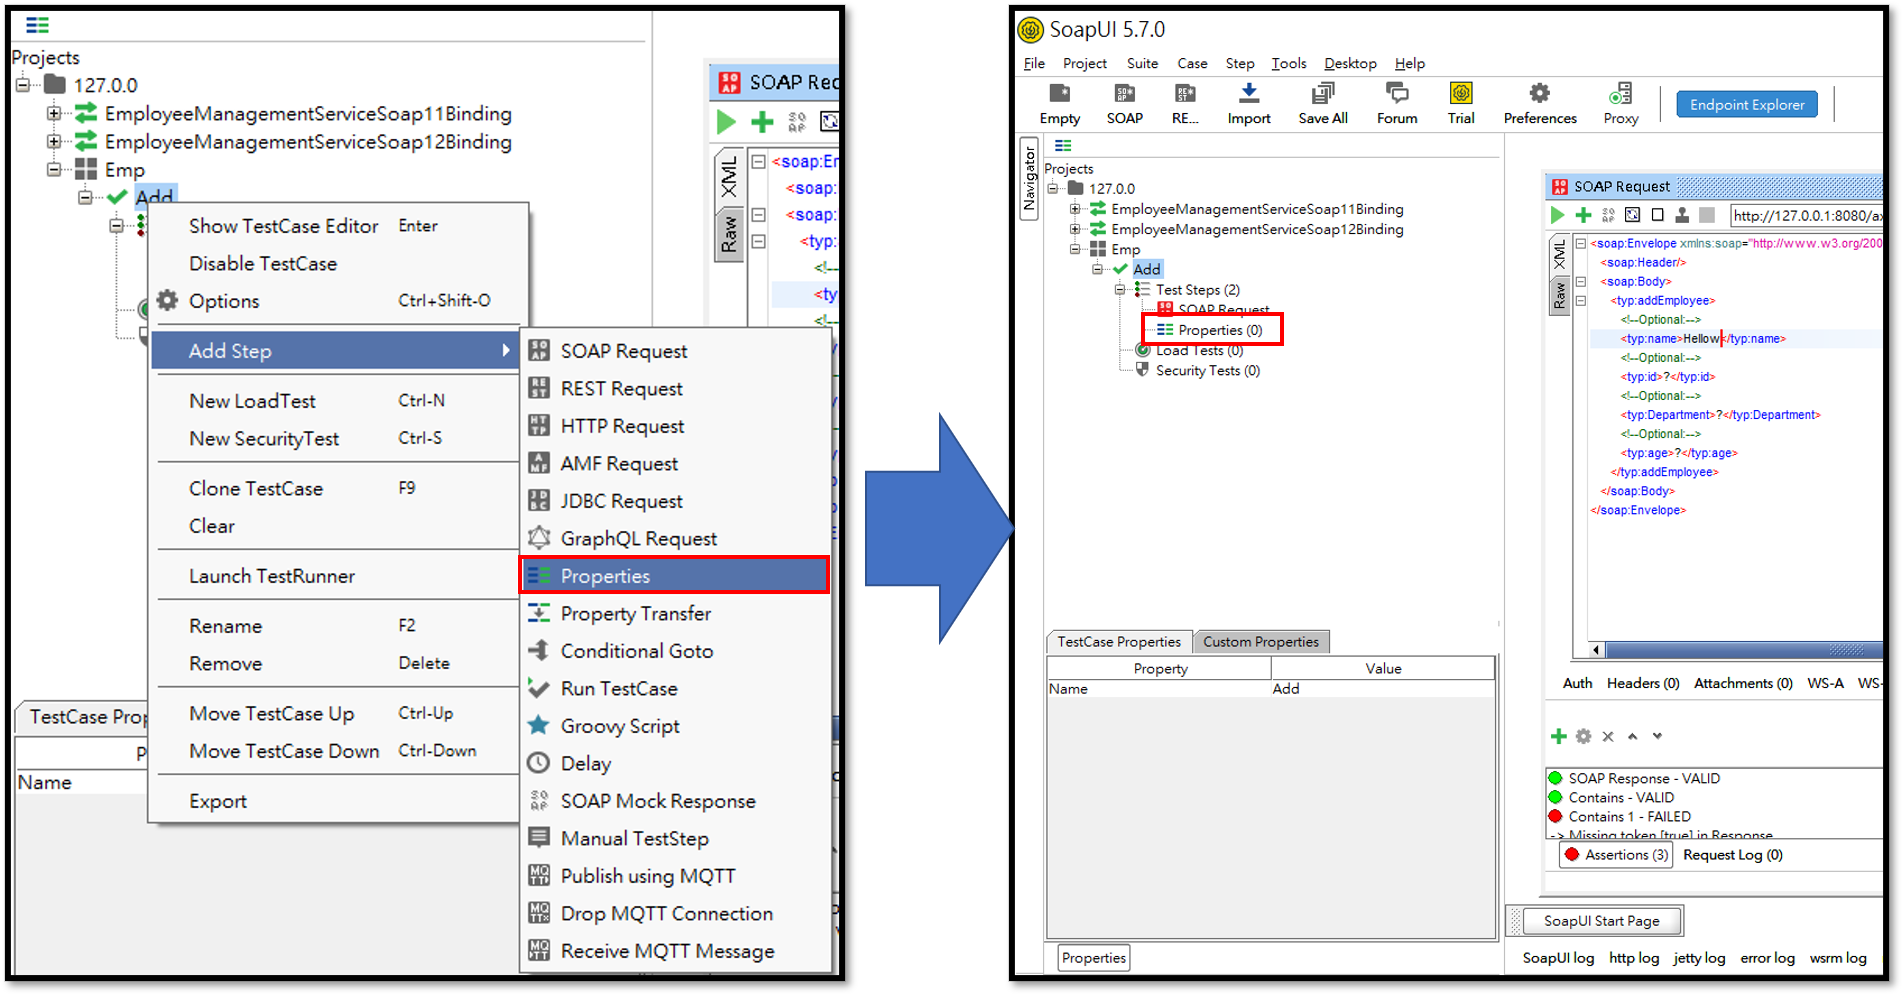Screen dimensions: 1902x994
Task: Click the Import toolbar icon
Action: click(1248, 95)
